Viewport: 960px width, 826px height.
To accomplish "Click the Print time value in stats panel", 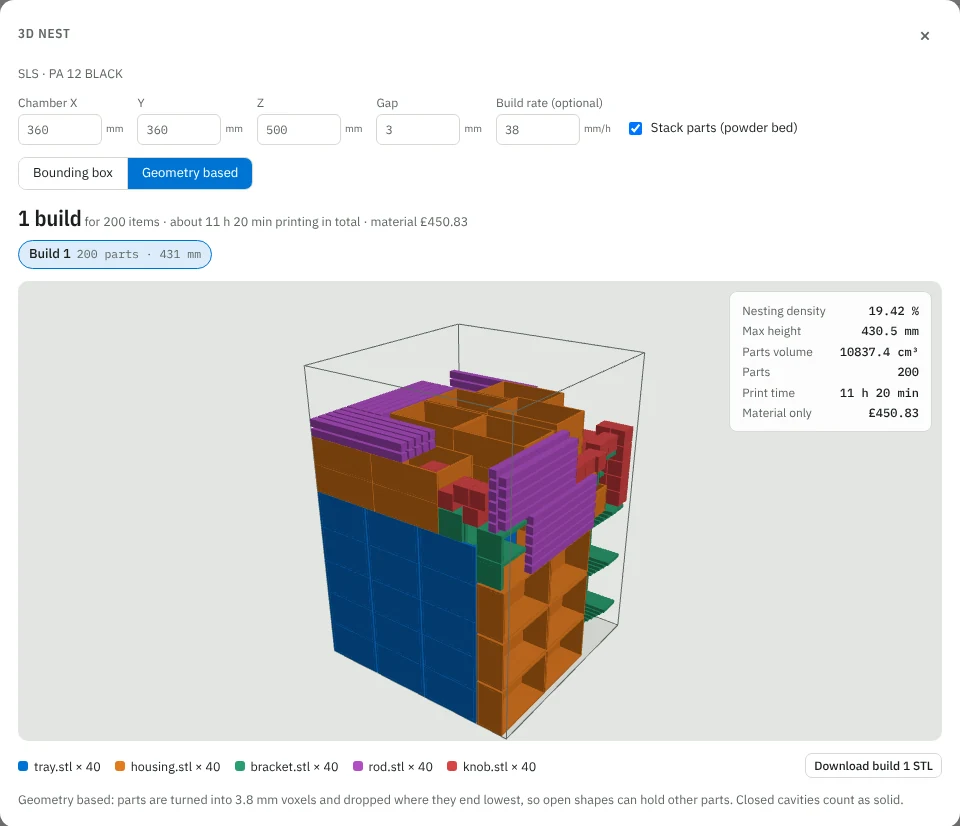I will point(879,393).
